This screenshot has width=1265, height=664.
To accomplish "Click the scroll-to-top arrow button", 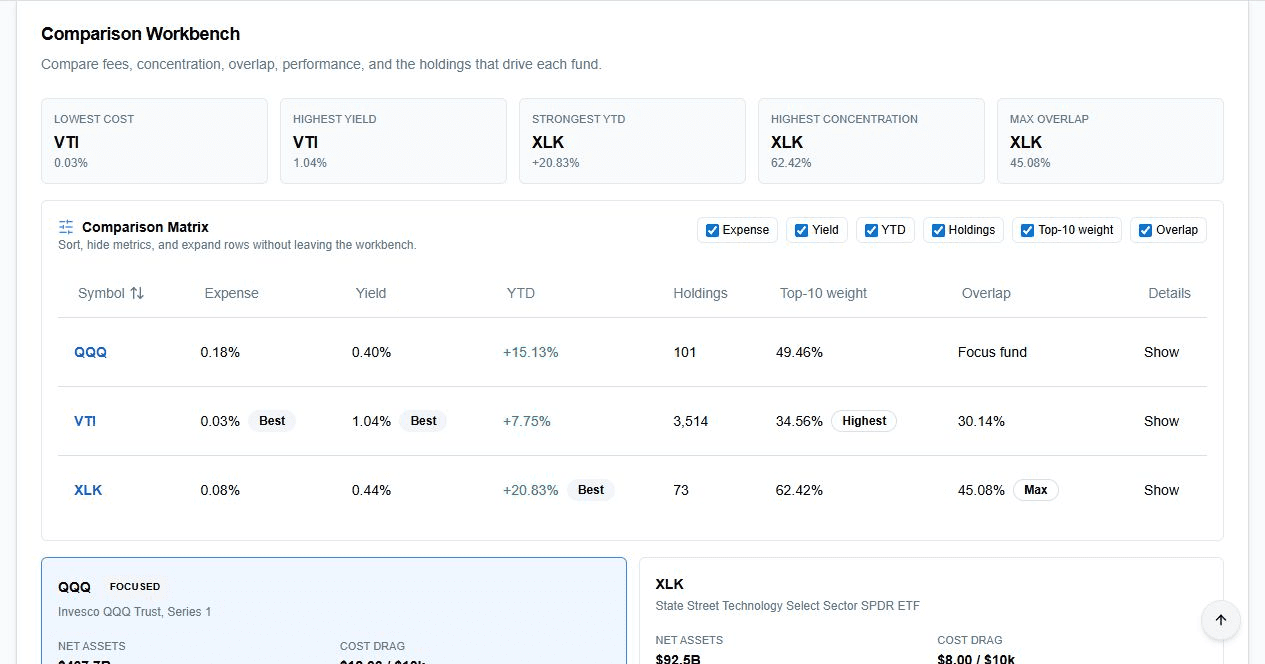I will (1220, 620).
